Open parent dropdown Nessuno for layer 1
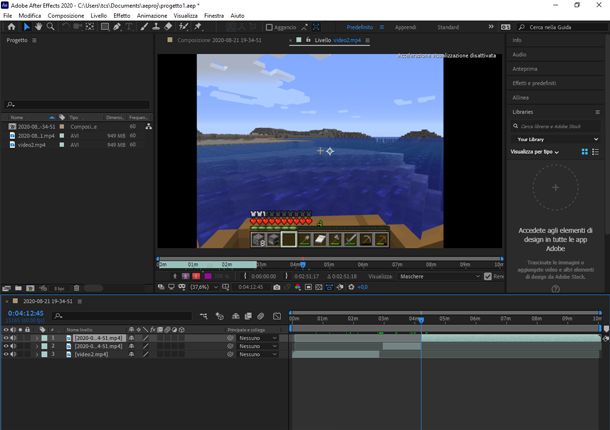Image resolution: width=610 pixels, height=430 pixels. point(257,338)
